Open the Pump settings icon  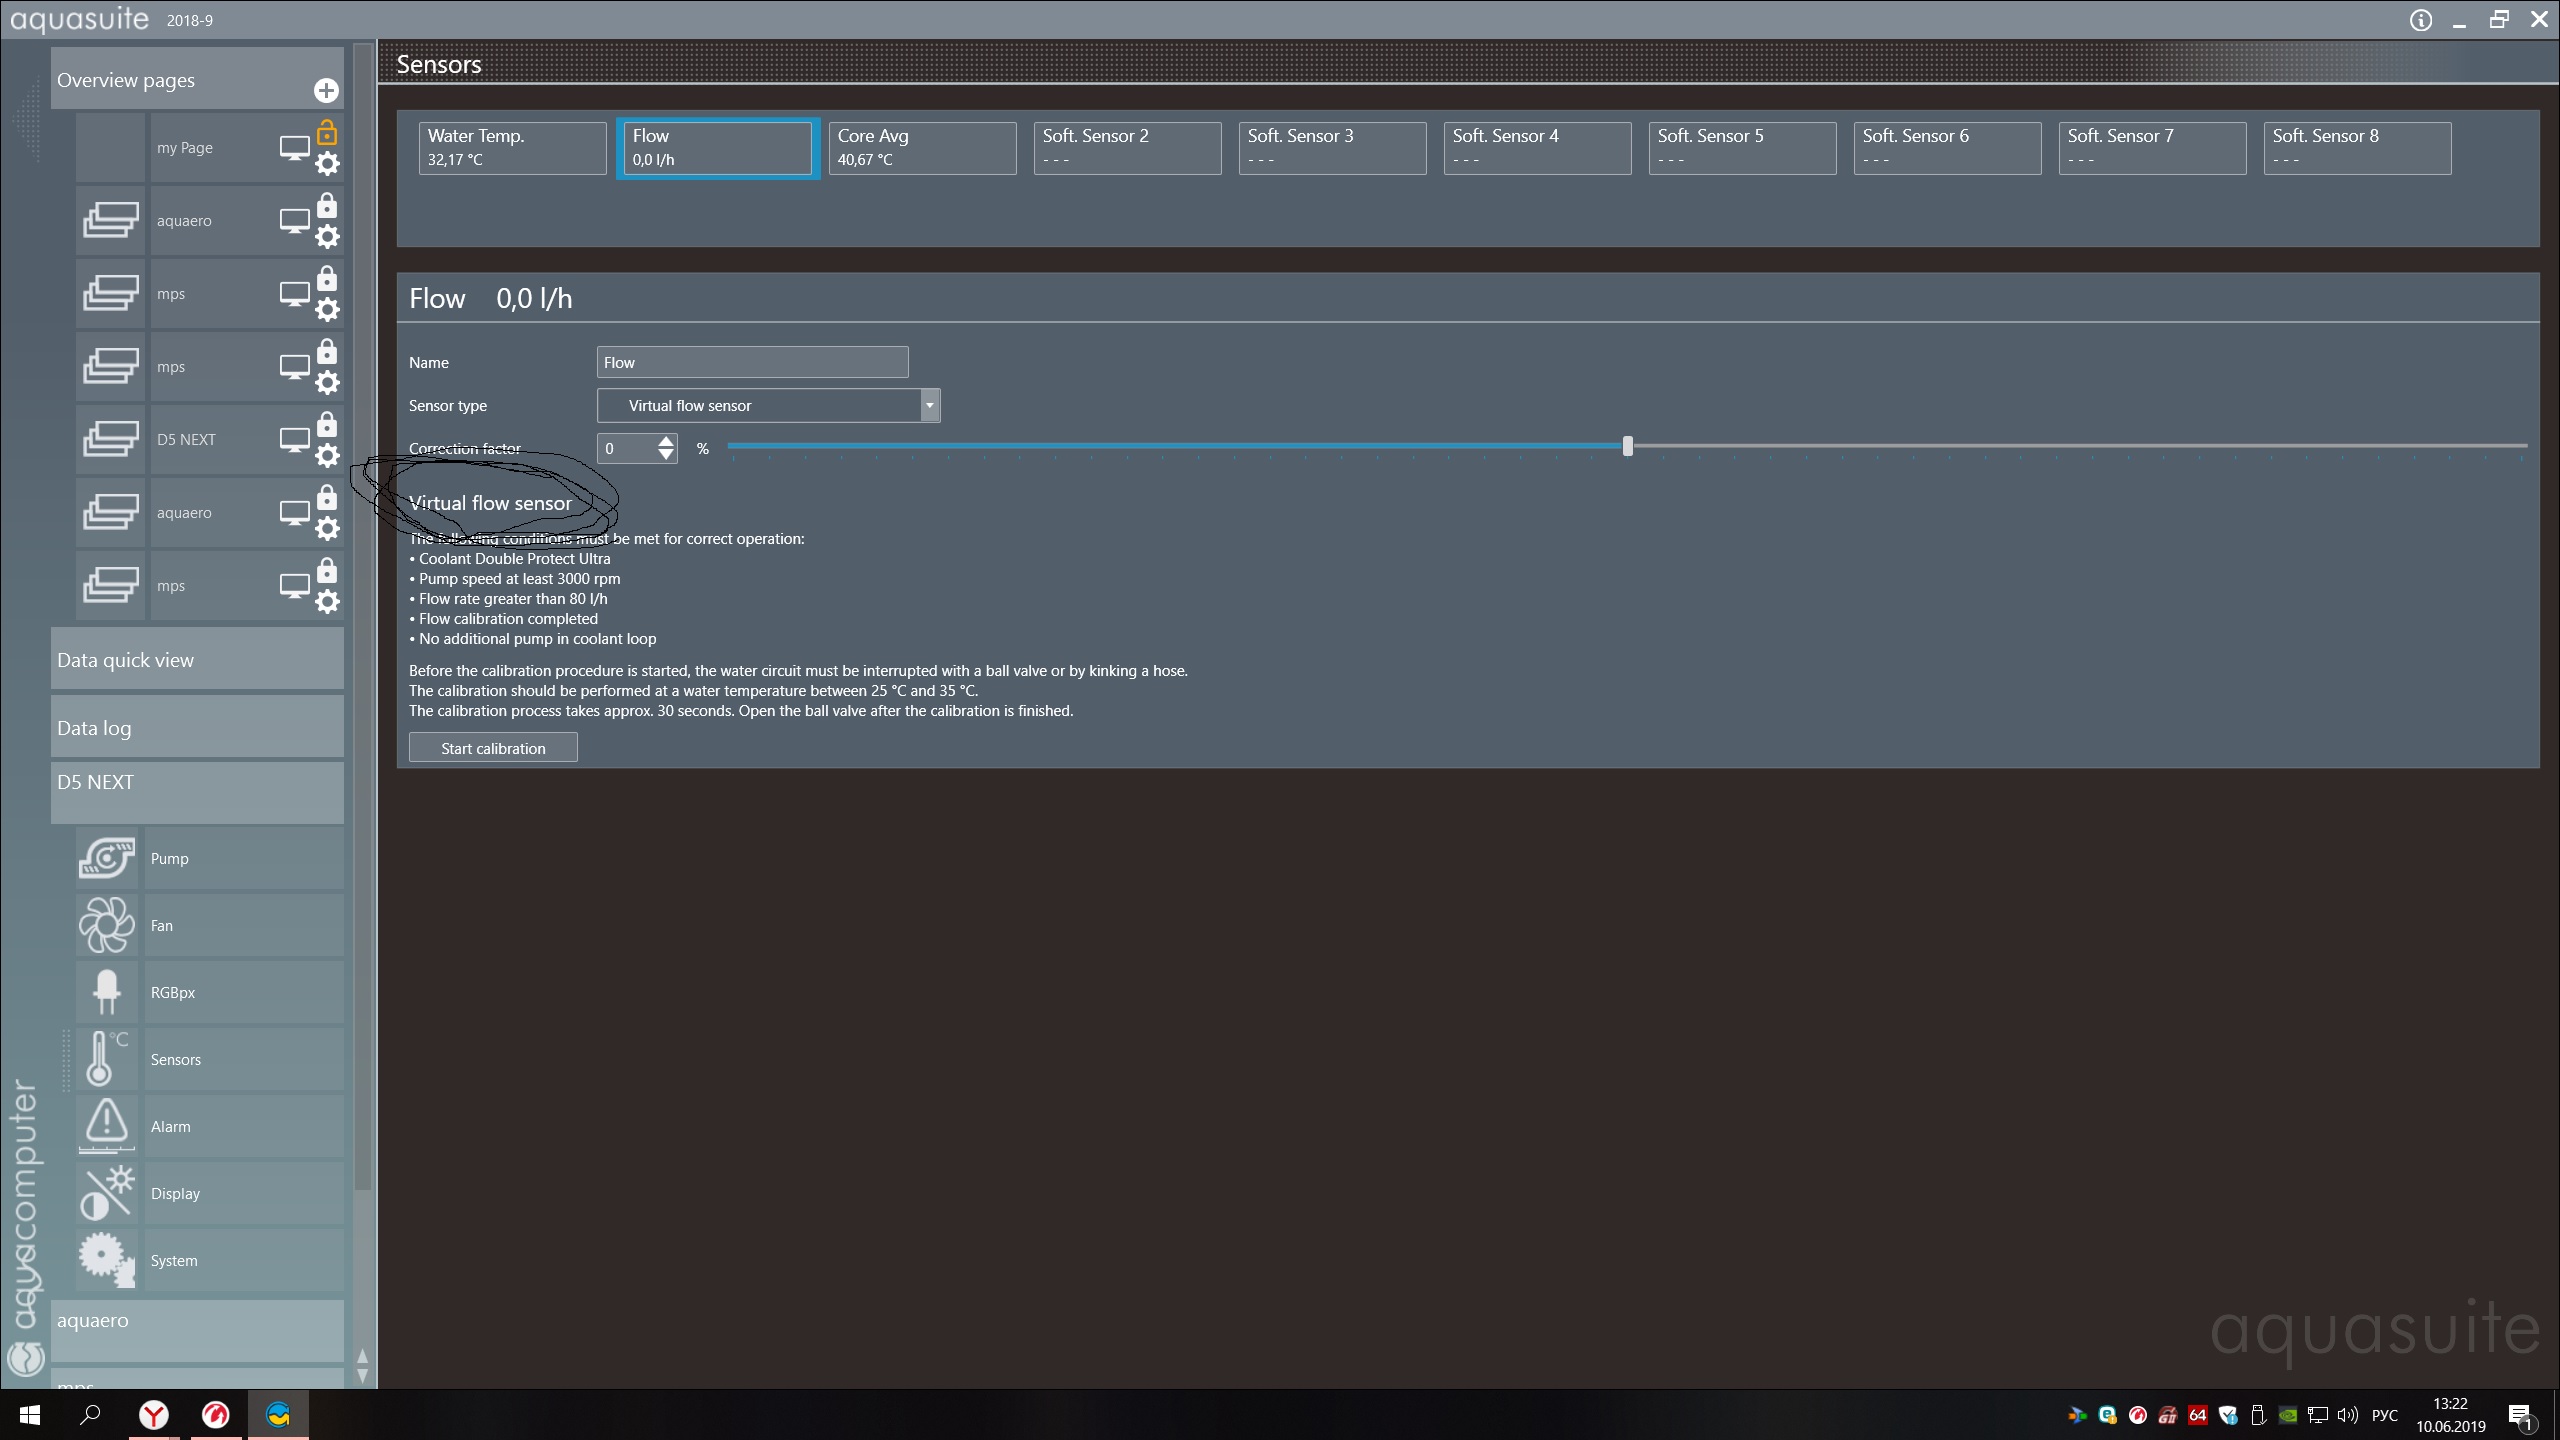click(x=106, y=858)
